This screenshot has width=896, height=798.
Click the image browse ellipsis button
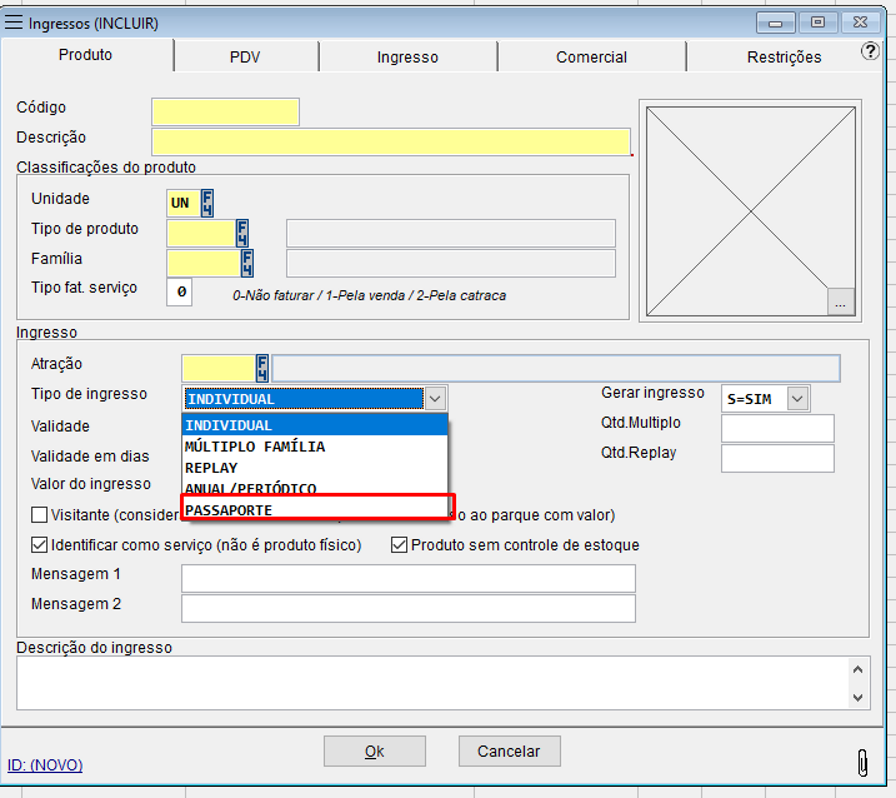841,302
